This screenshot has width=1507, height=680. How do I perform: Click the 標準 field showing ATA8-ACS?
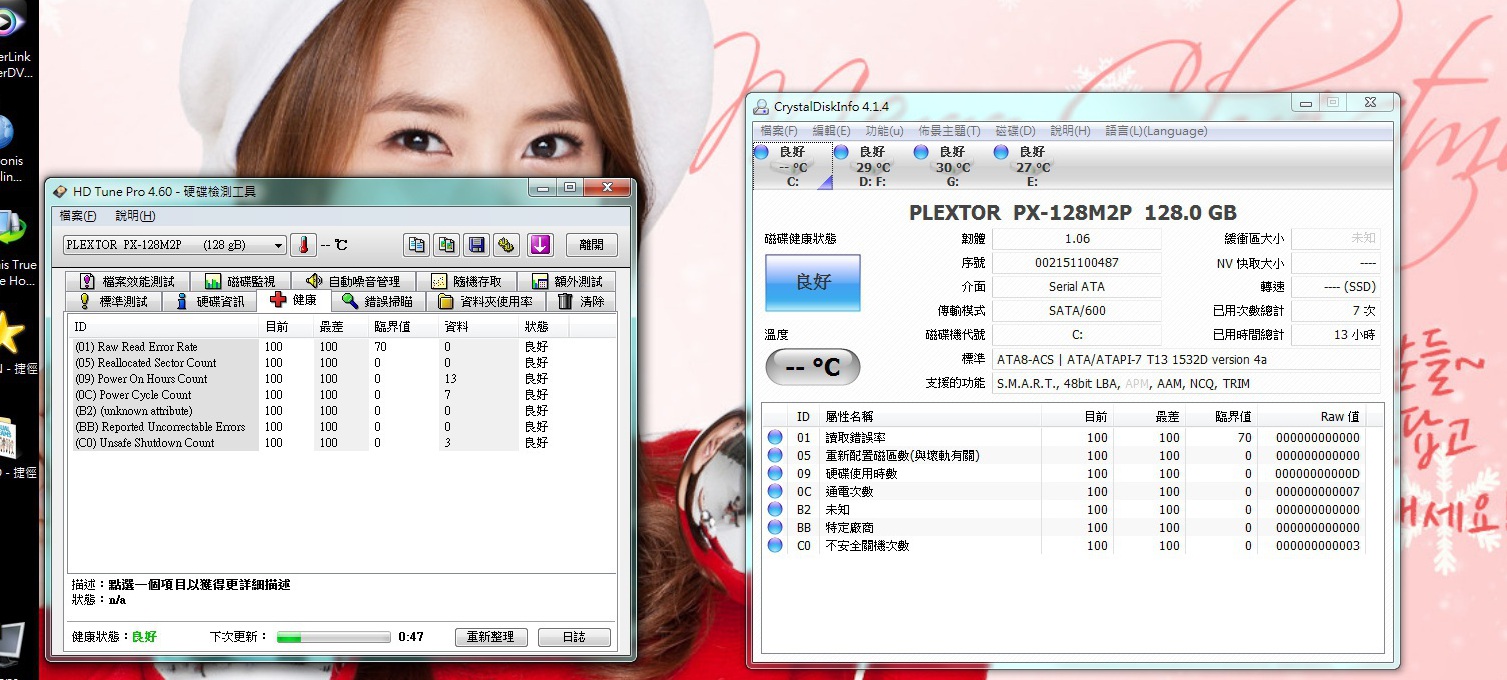pyautogui.click(x=1186, y=359)
